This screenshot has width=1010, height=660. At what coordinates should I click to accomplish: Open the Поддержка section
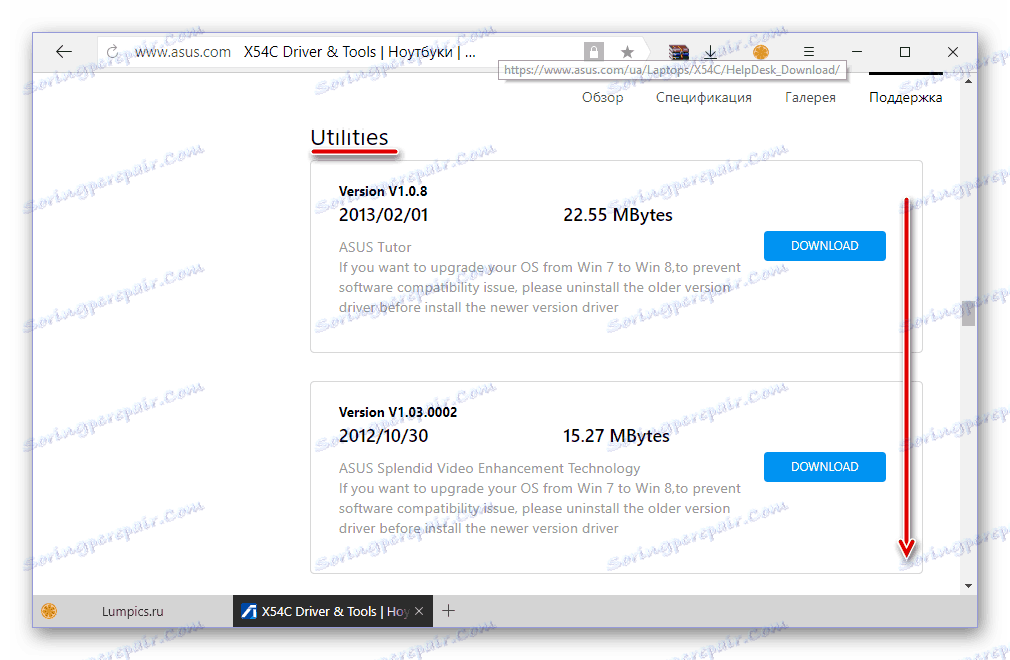[905, 97]
